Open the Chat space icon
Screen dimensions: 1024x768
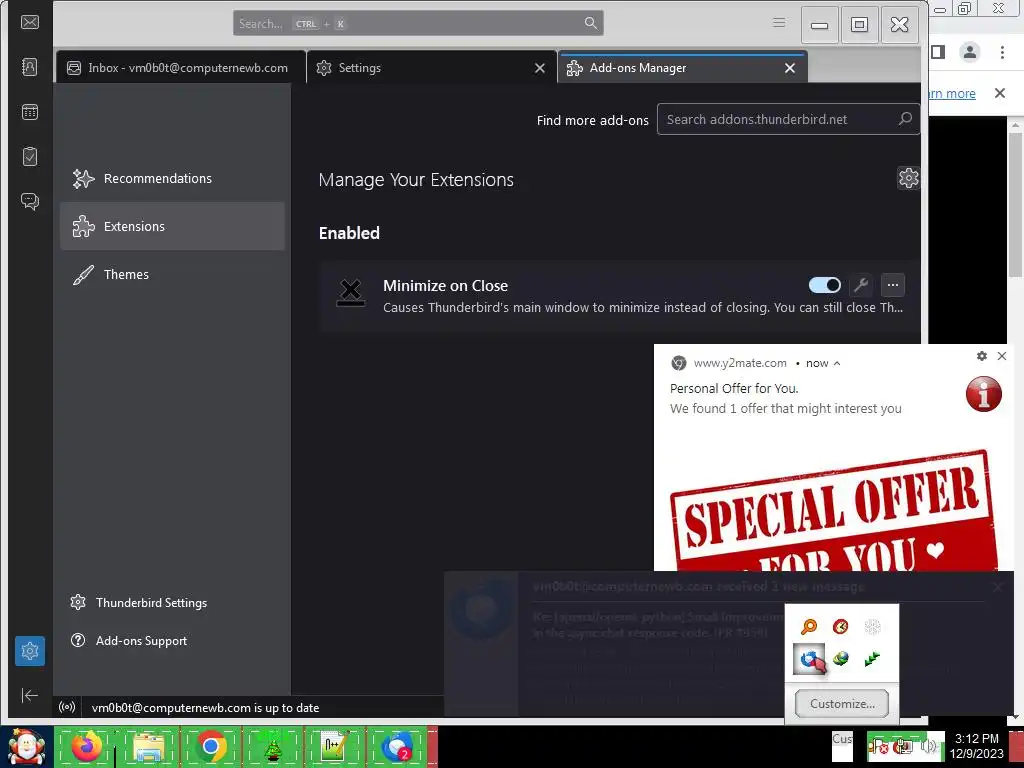click(x=30, y=201)
